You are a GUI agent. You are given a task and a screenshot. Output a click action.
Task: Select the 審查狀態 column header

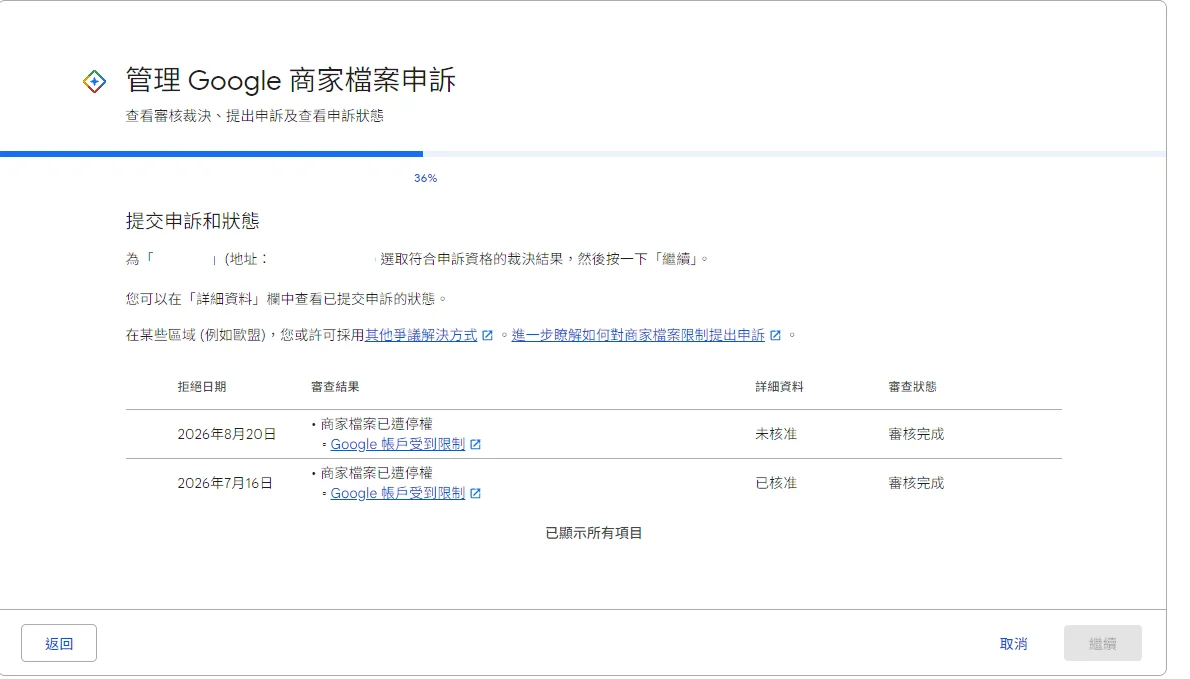click(x=912, y=387)
